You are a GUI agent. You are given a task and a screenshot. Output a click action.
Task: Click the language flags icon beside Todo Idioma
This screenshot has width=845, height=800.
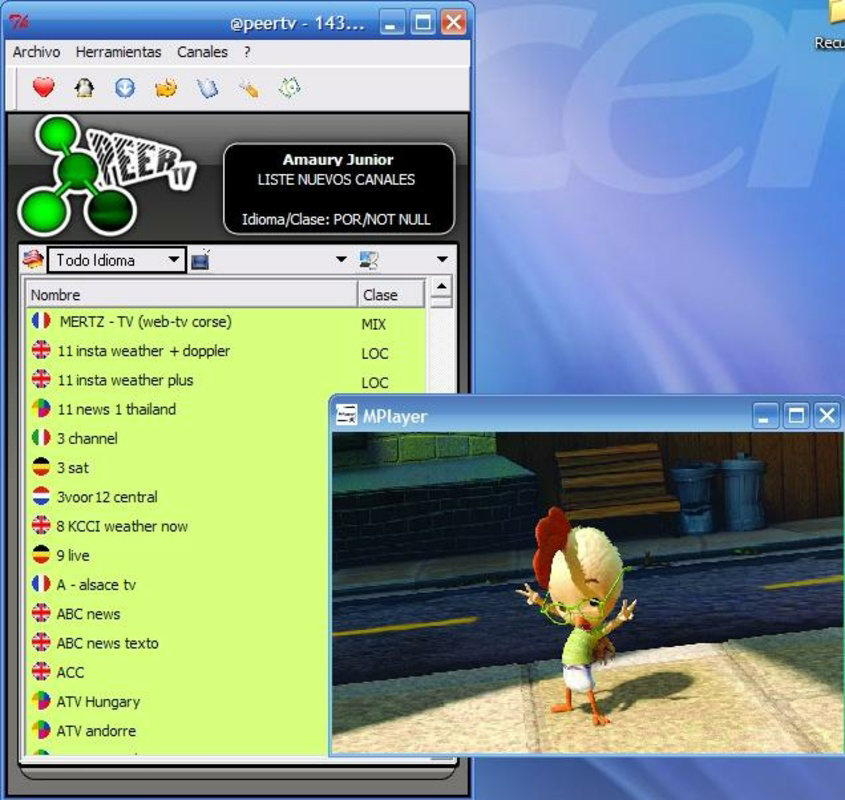click(33, 260)
